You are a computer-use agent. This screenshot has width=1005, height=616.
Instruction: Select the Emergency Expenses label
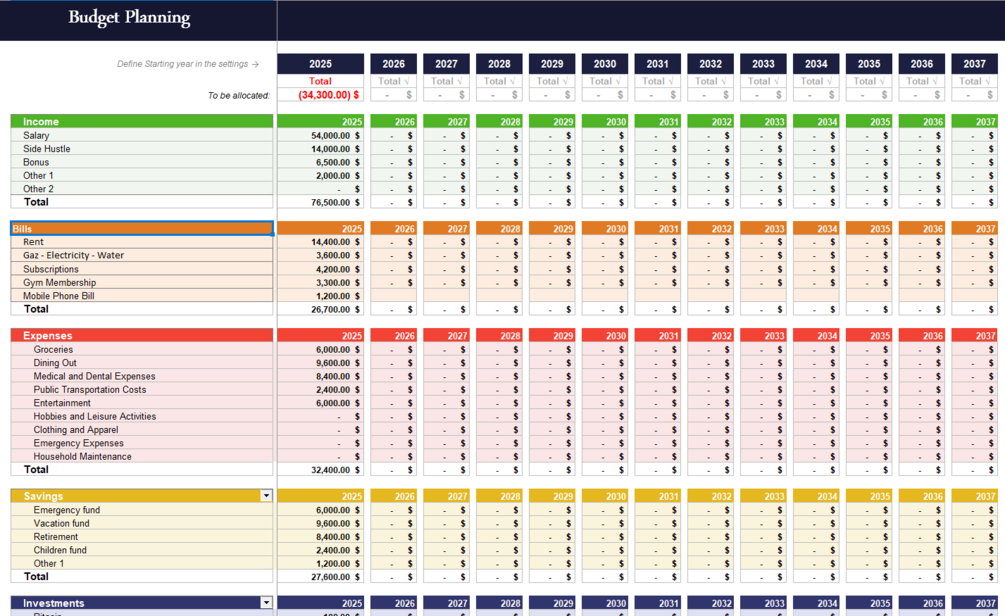tap(78, 444)
